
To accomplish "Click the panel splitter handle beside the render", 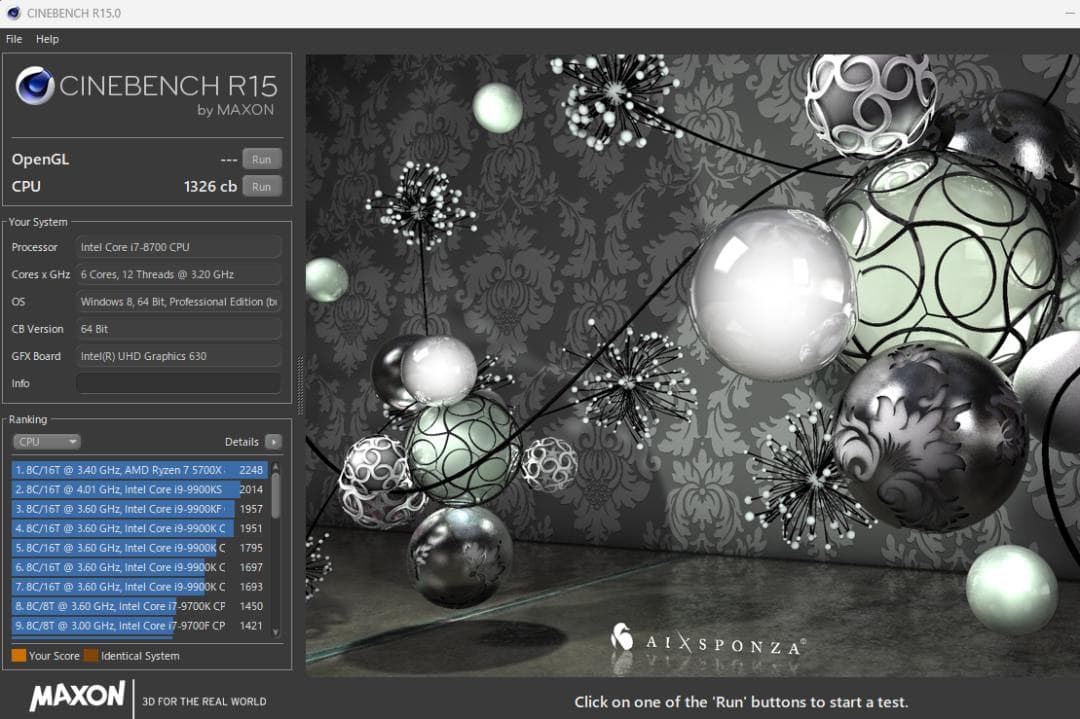I will pos(300,384).
